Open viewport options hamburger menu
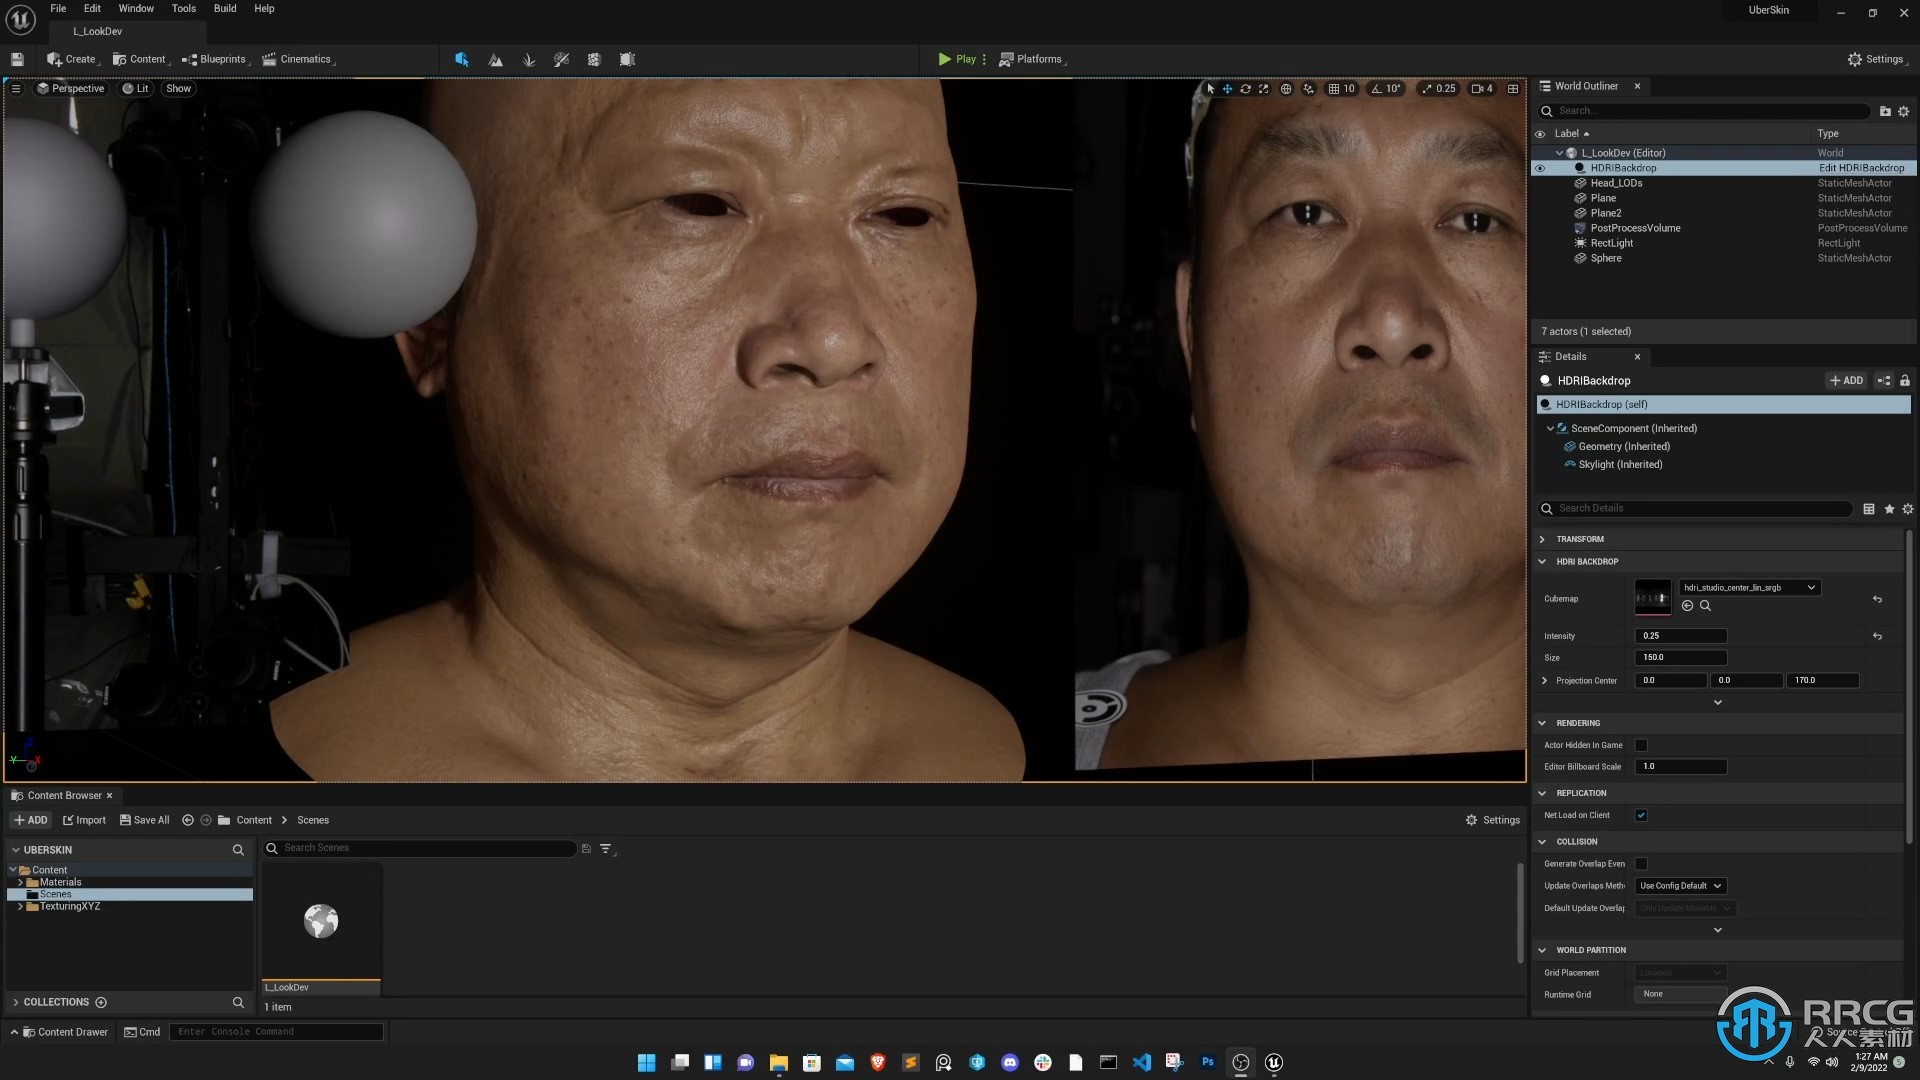The image size is (1920, 1080). (16, 89)
